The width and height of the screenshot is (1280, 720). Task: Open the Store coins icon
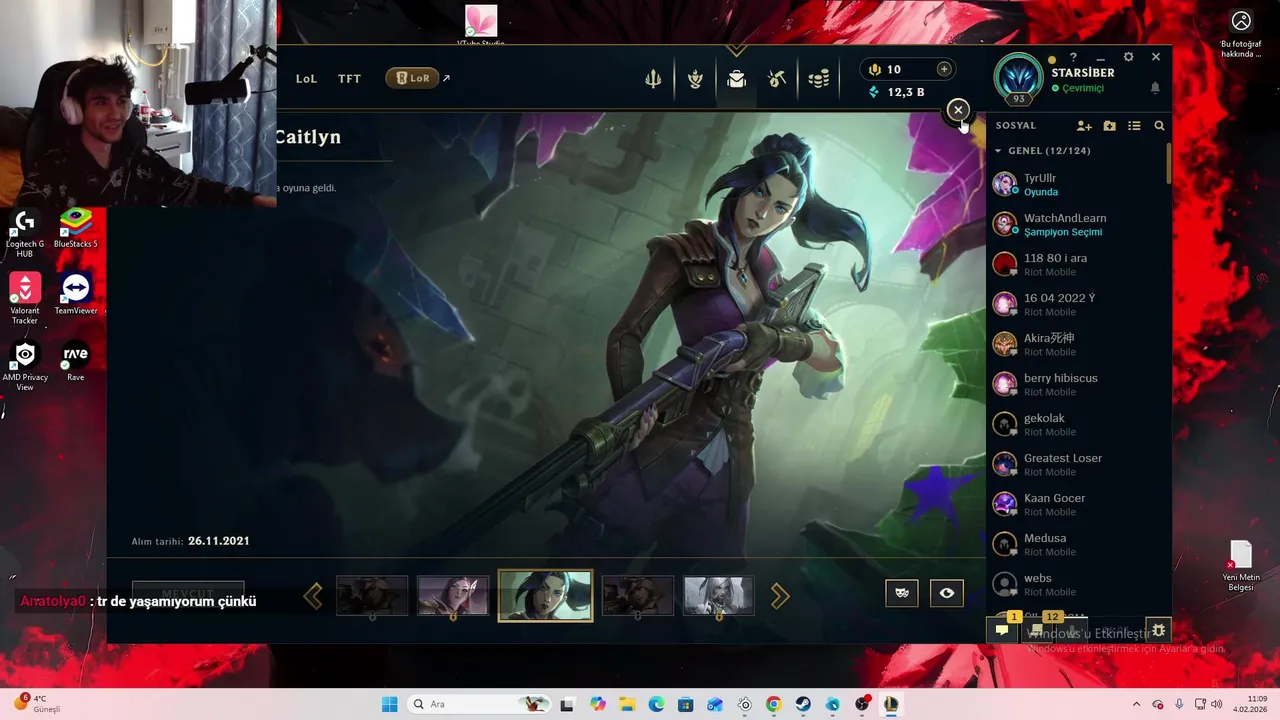pyautogui.click(x=819, y=79)
